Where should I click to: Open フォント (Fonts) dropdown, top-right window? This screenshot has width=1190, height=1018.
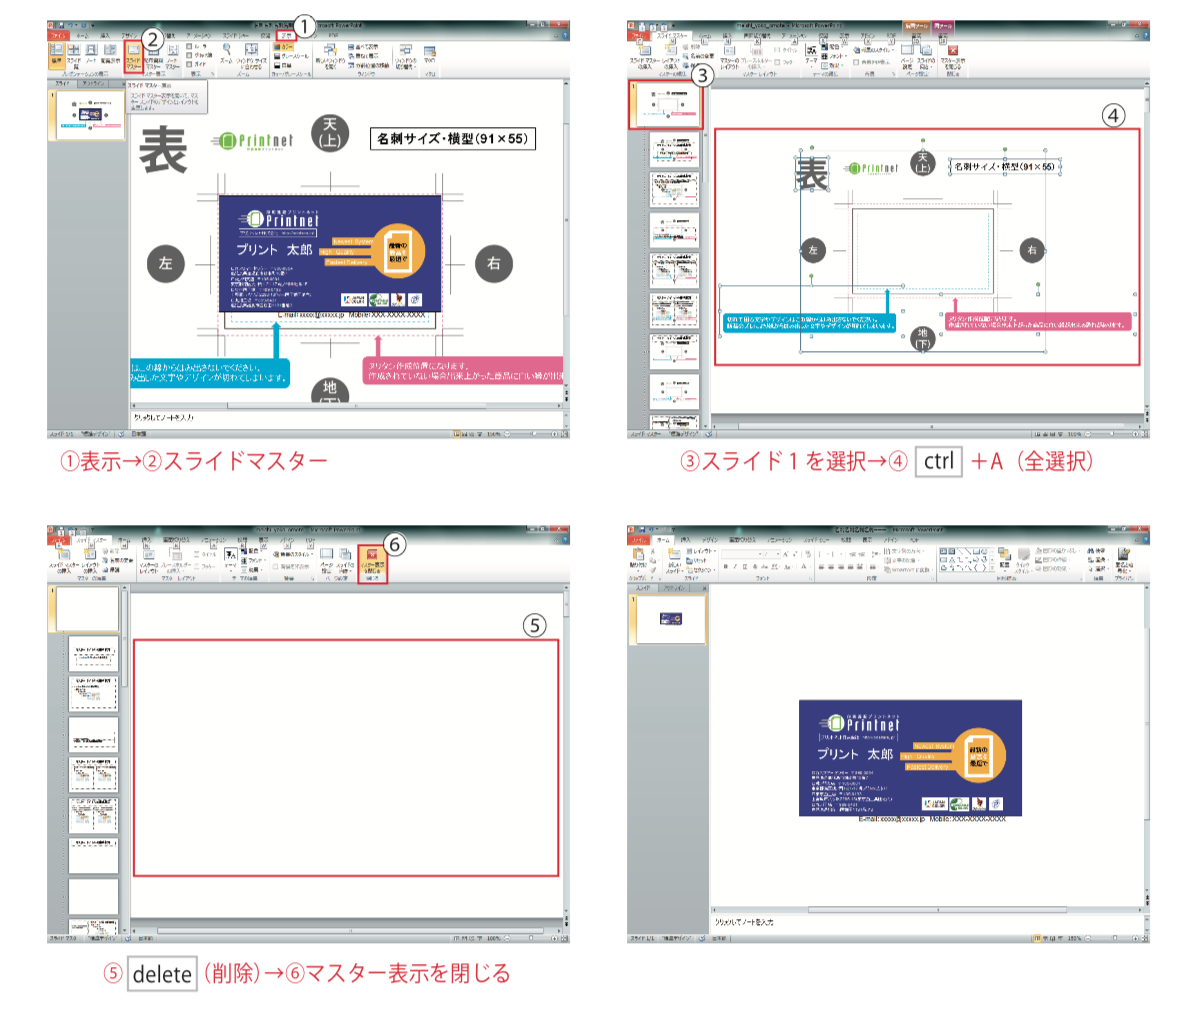834,55
